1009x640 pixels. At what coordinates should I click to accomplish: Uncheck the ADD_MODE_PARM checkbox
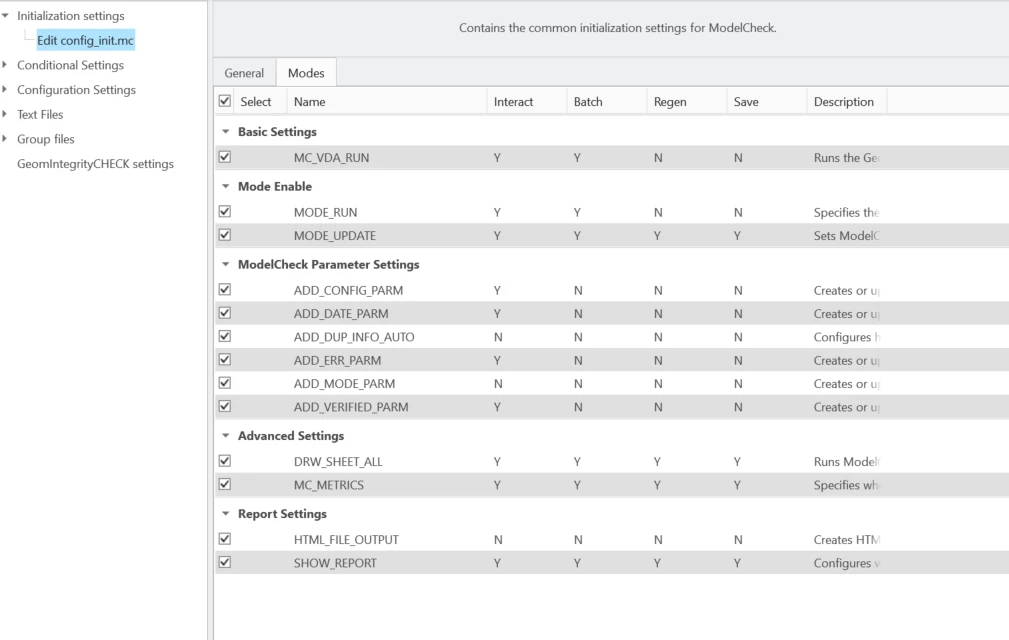click(x=225, y=383)
